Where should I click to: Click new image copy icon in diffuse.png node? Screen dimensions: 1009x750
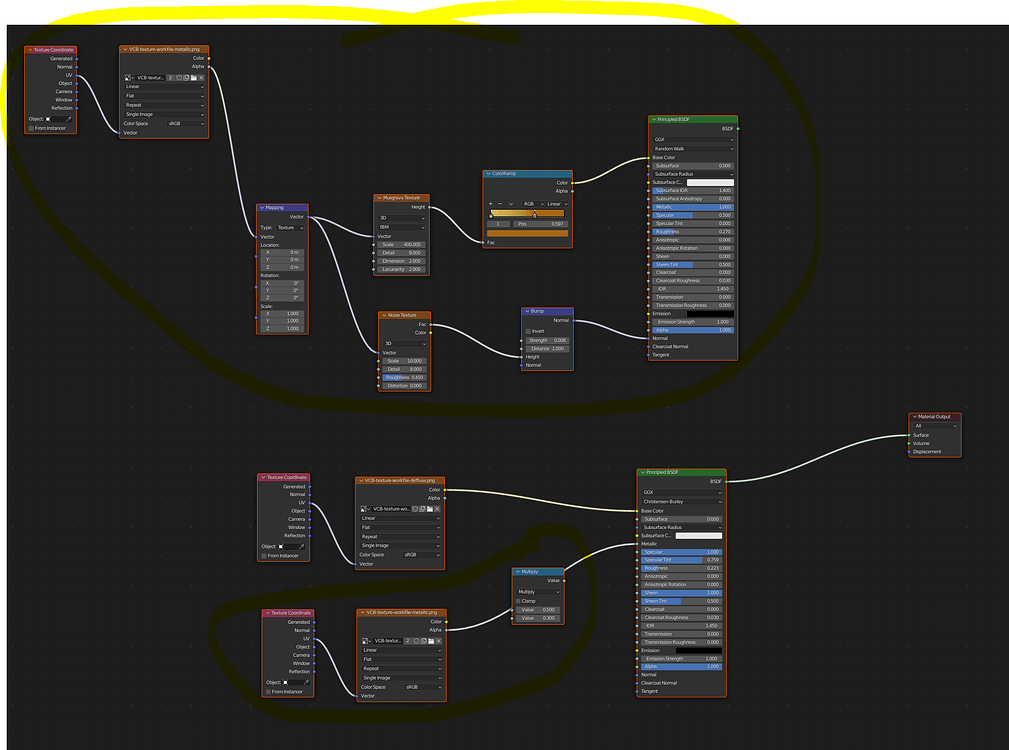(x=423, y=509)
